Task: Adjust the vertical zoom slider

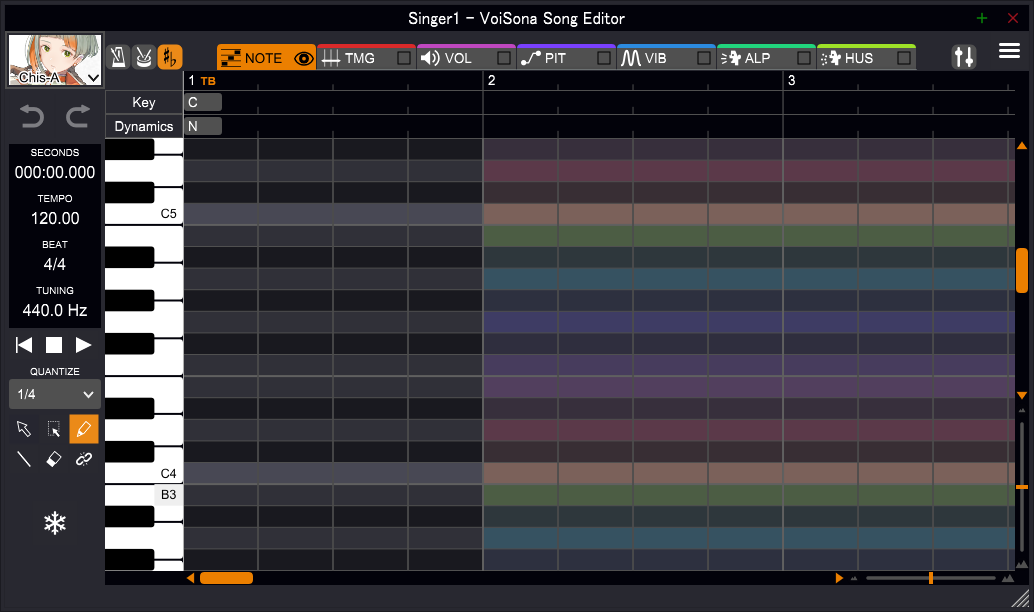Action: coord(1022,487)
